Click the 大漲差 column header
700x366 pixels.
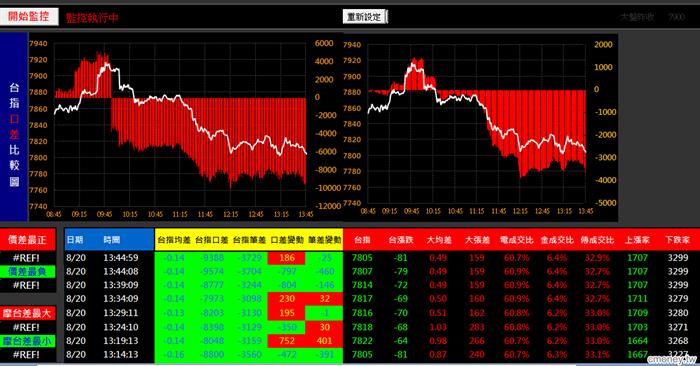477,240
